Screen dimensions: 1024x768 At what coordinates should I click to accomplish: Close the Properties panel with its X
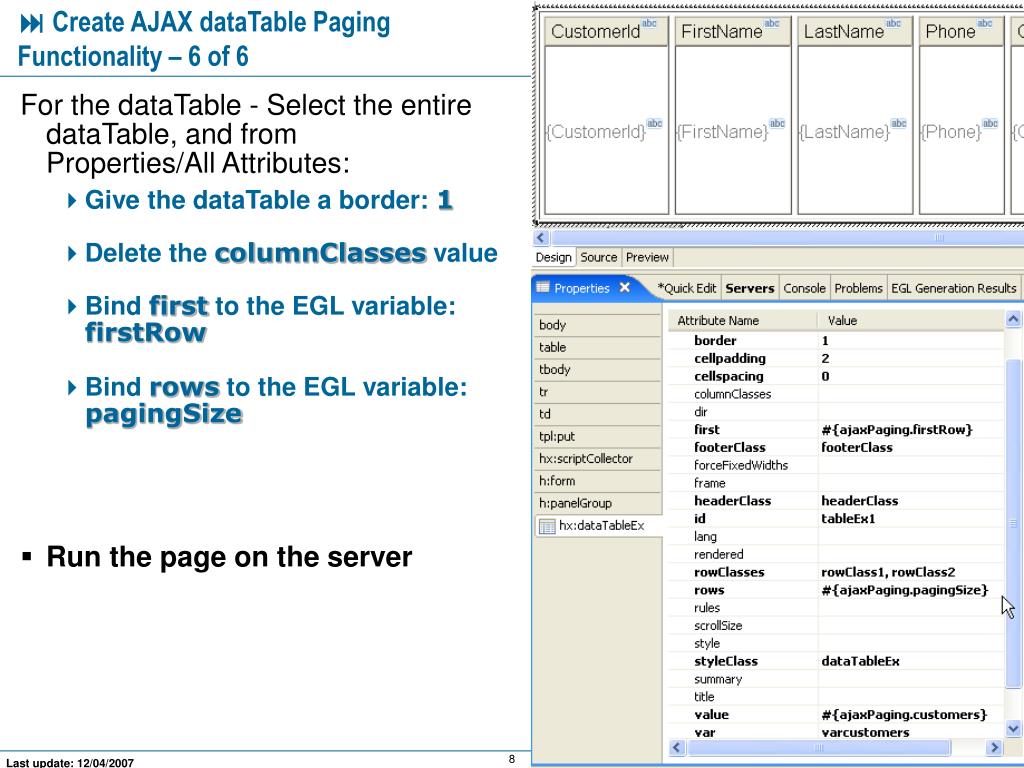click(623, 288)
